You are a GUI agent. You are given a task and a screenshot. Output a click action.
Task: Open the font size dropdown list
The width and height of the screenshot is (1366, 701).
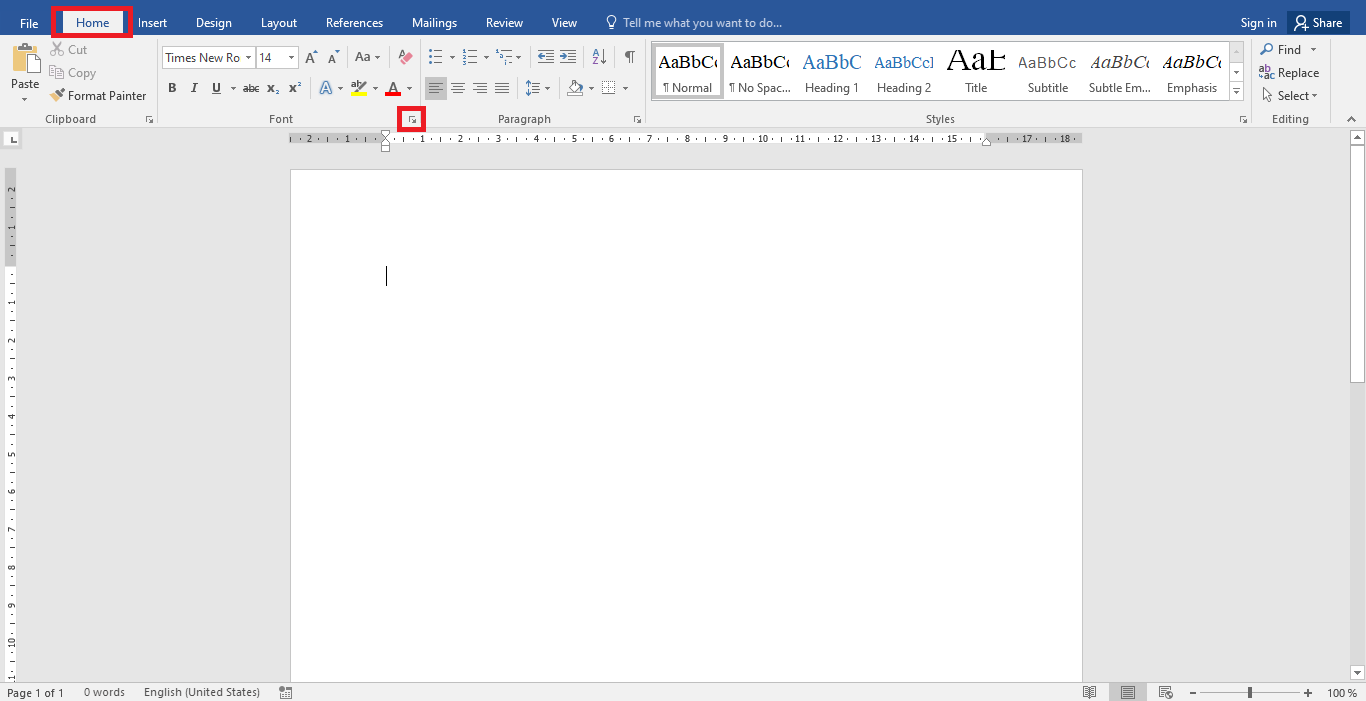(x=291, y=58)
